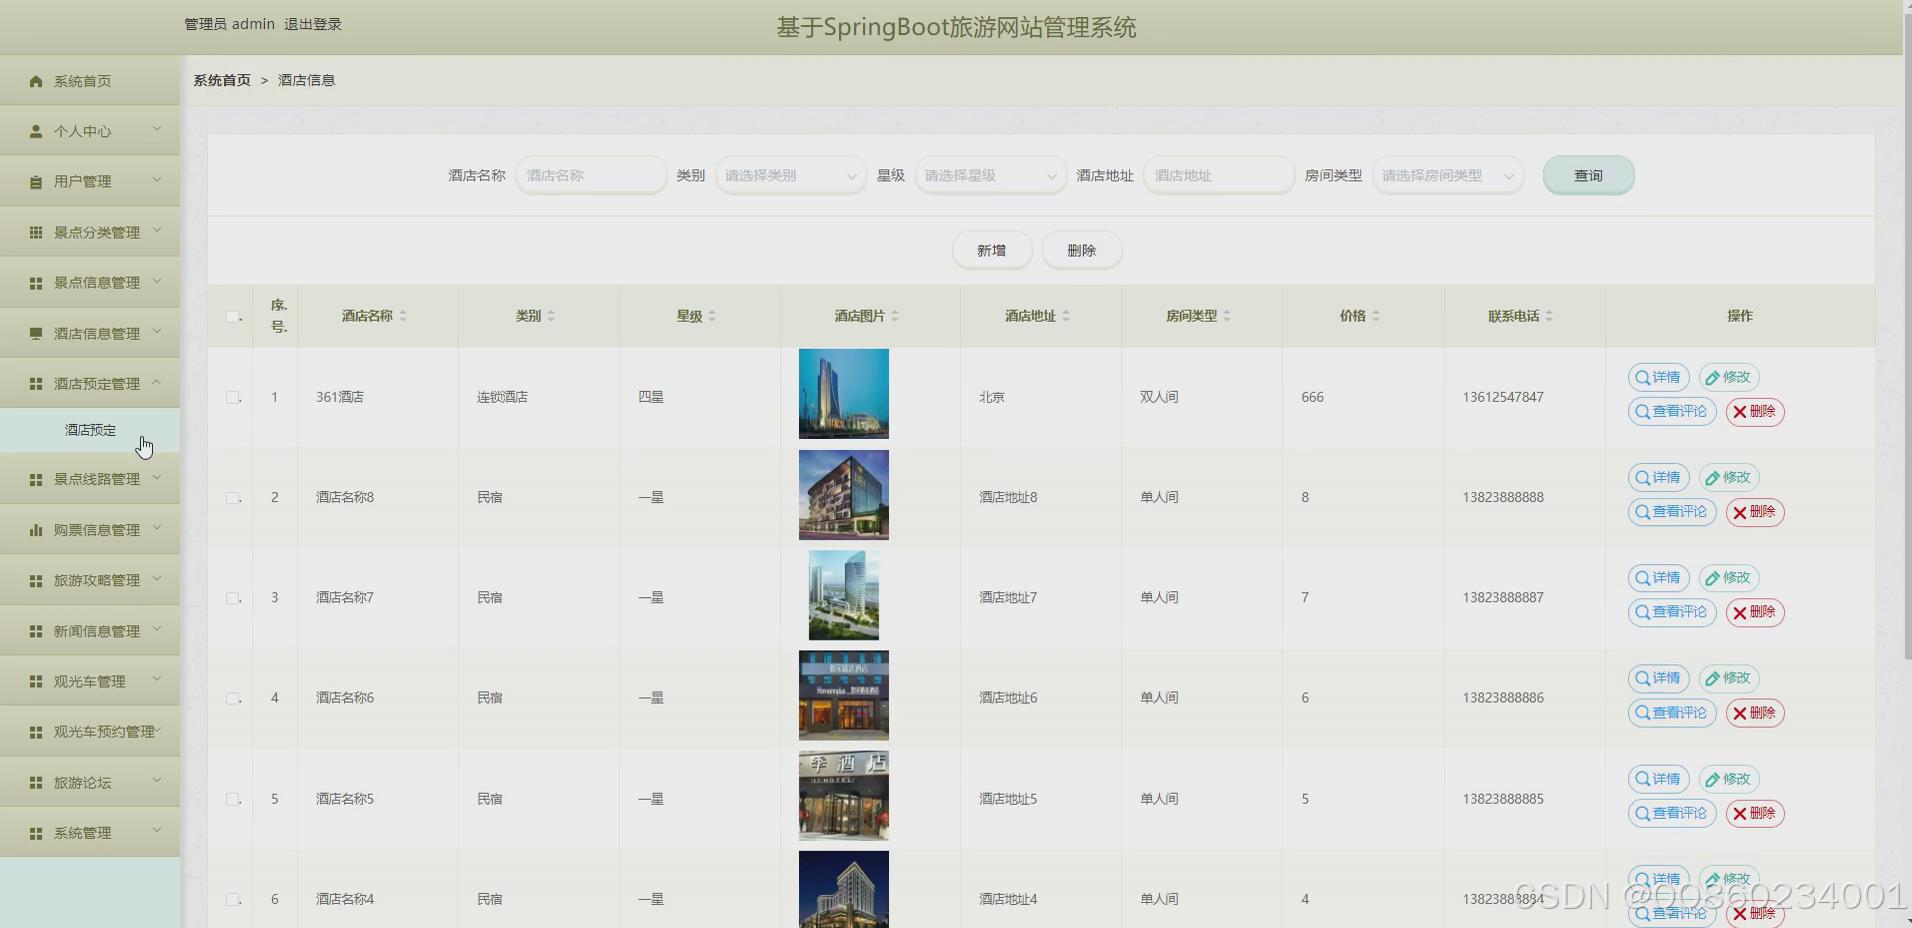Click 查看评论 for 酒店名称7
The height and width of the screenshot is (928, 1912).
(1672, 612)
